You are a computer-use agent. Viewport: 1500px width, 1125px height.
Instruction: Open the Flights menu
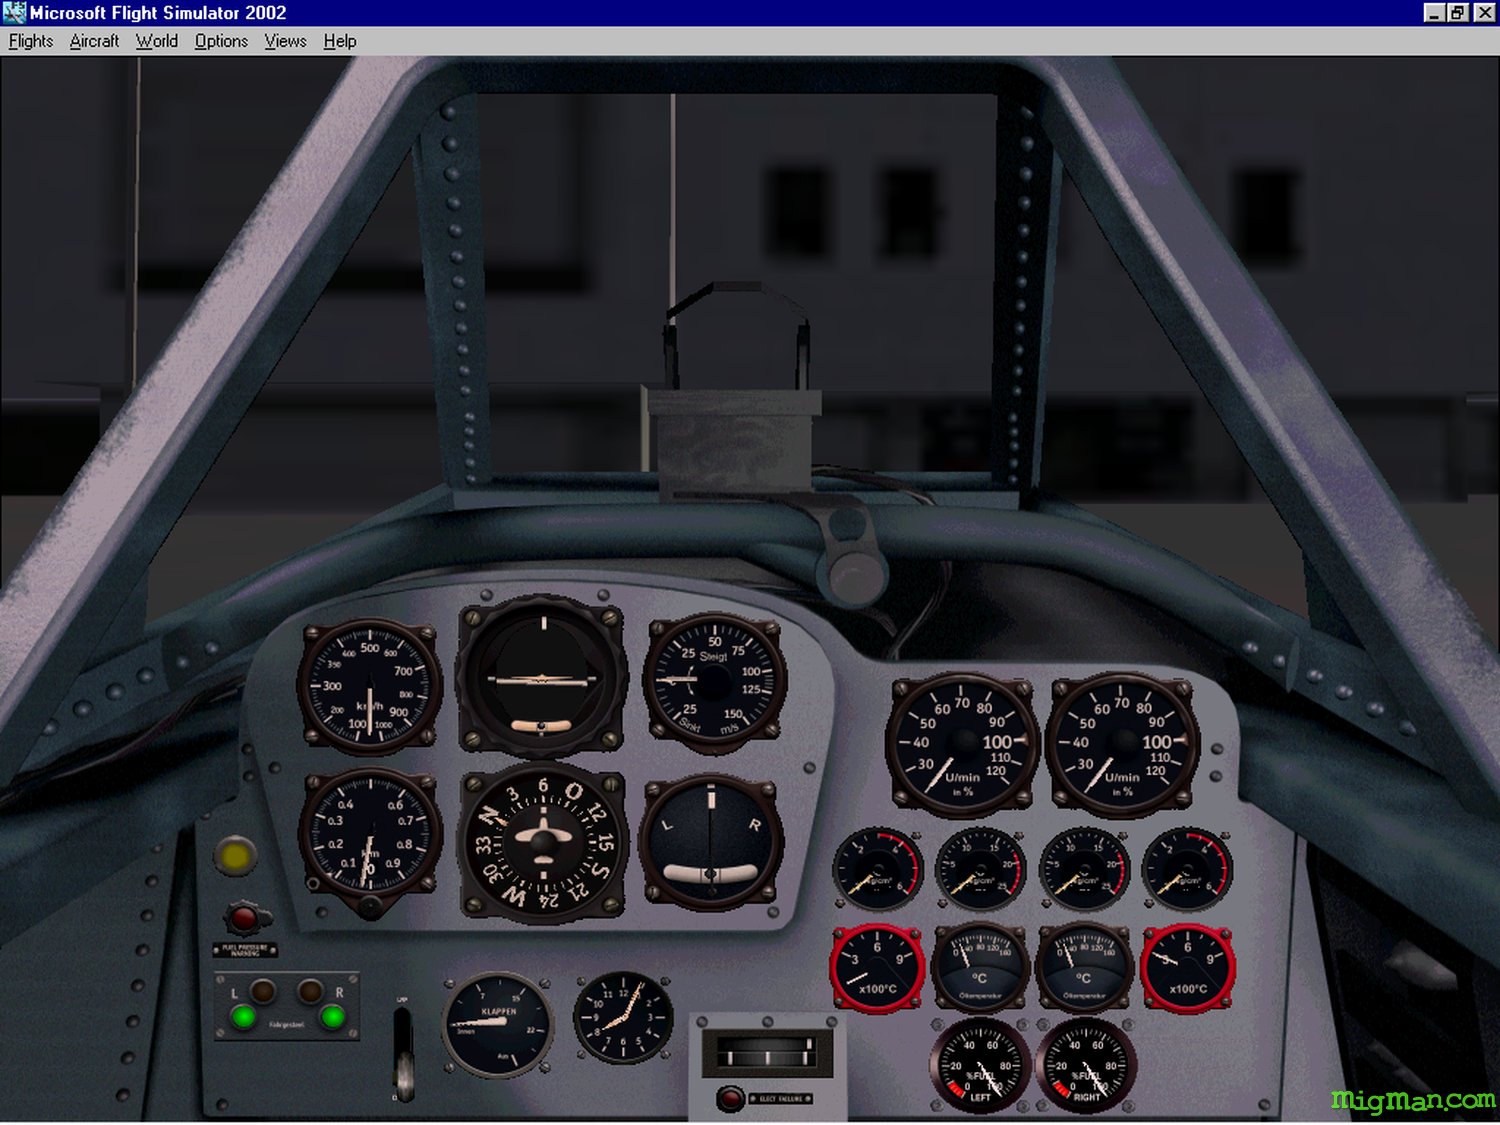[31, 41]
